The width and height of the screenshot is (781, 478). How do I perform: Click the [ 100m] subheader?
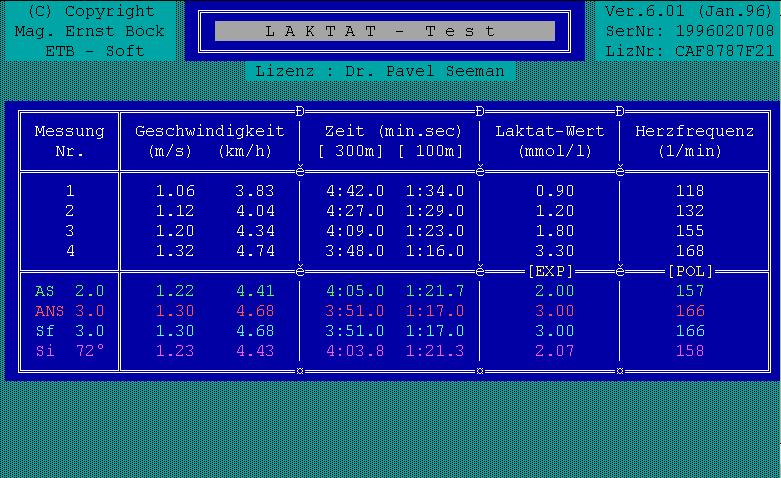430,151
